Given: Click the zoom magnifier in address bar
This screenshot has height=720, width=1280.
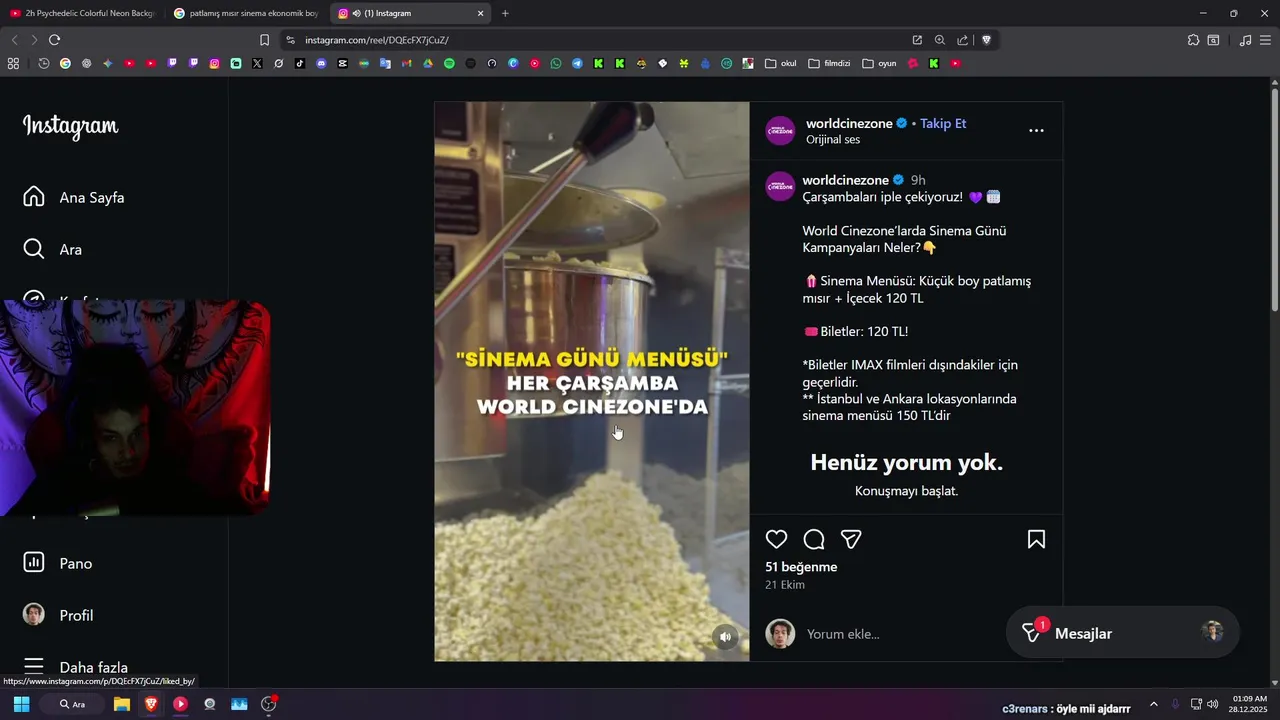Looking at the screenshot, I should (940, 40).
